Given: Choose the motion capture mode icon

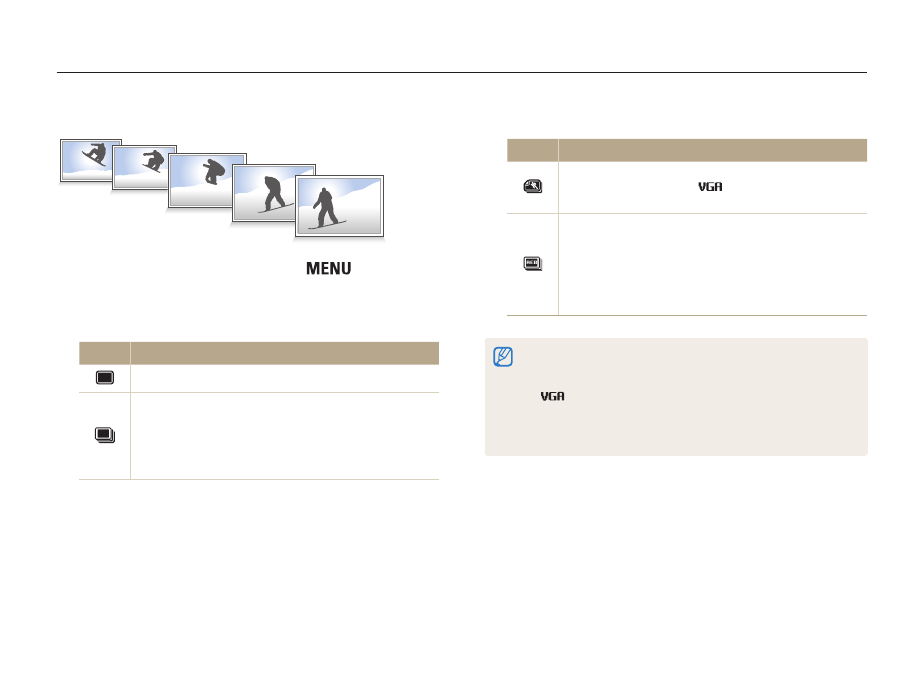Looking at the screenshot, I should click(533, 187).
